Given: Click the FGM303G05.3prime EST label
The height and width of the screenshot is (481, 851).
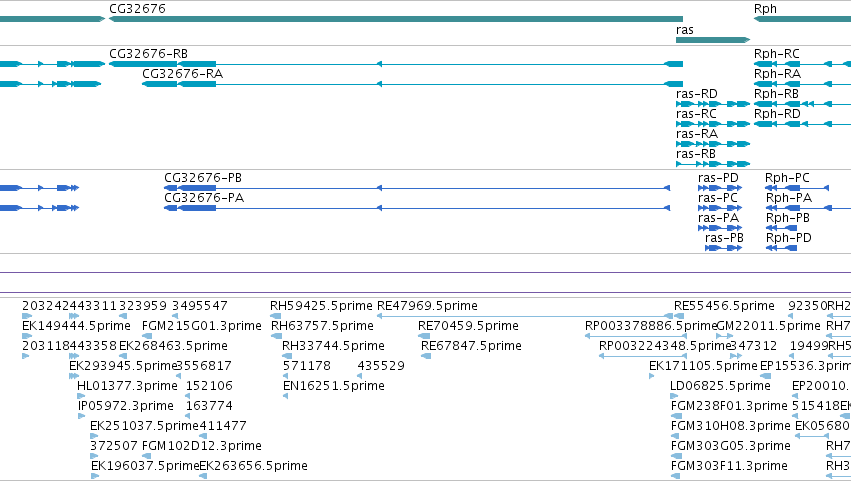Looking at the screenshot, I should (x=731, y=447).
